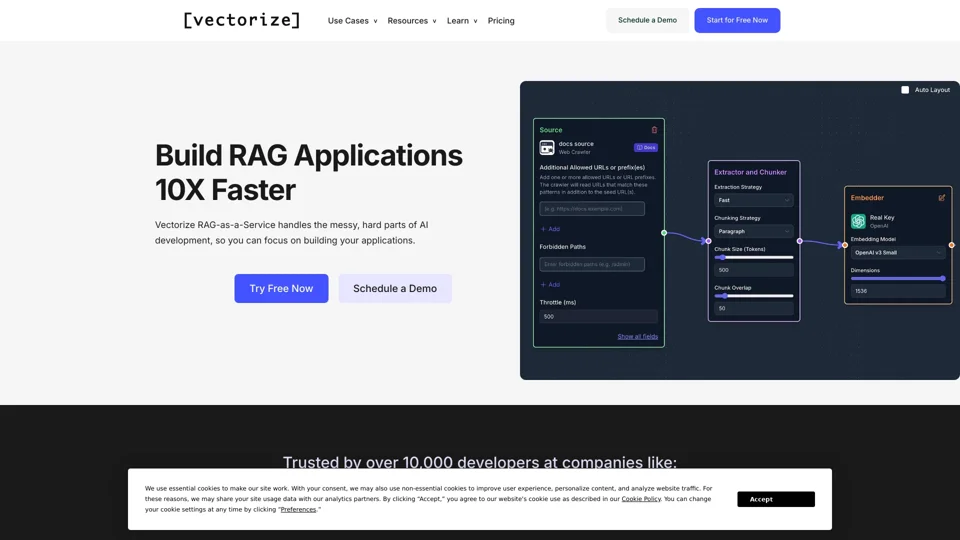Click the web crawler docs source icon
Image resolution: width=960 pixels, height=540 pixels.
point(547,148)
